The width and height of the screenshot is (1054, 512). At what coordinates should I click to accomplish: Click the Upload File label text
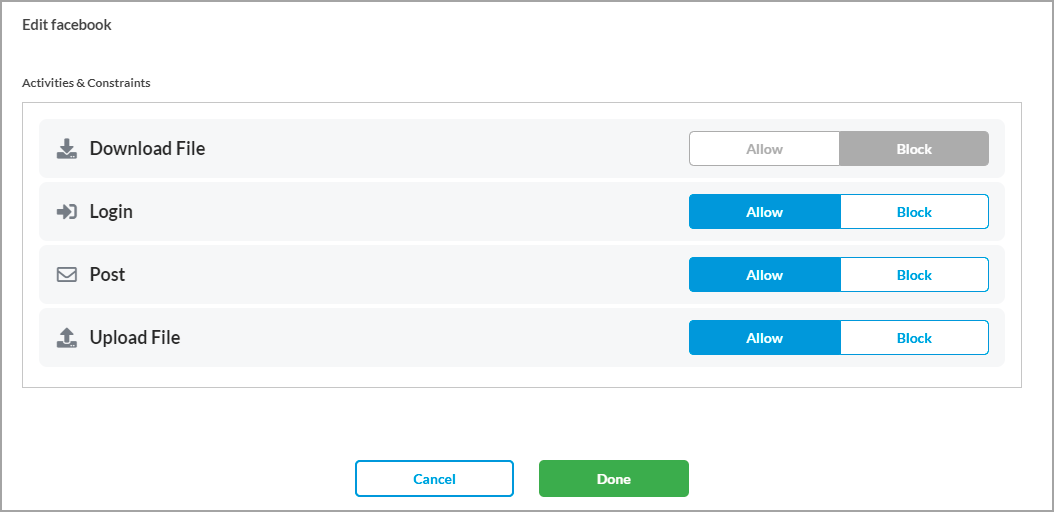click(135, 338)
